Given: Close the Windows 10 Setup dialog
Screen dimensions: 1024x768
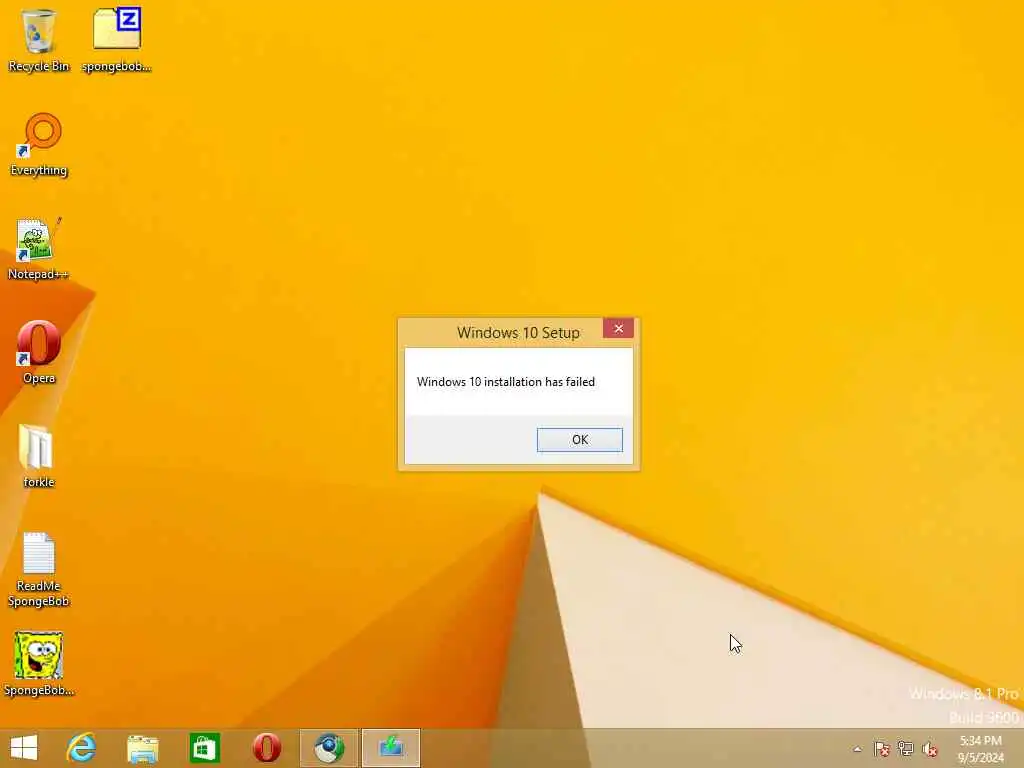Looking at the screenshot, I should click(618, 328).
